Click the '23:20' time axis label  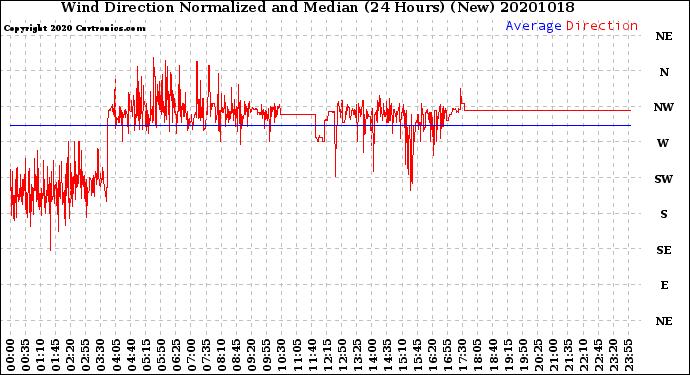(614, 355)
